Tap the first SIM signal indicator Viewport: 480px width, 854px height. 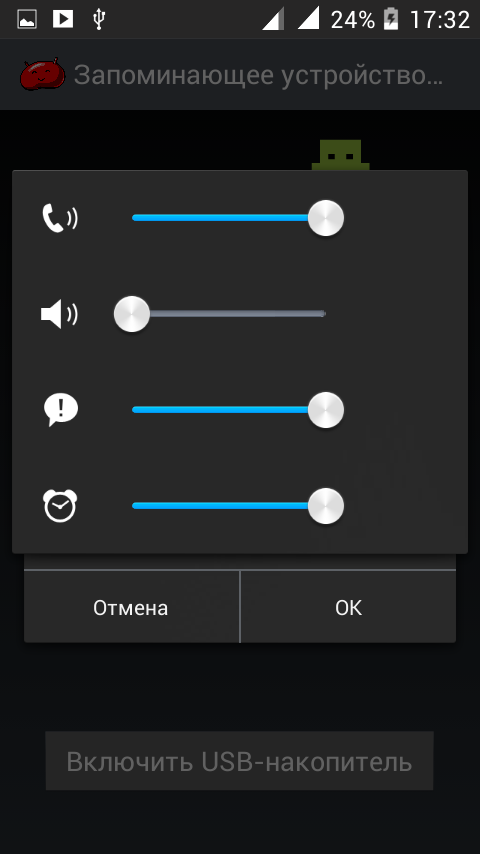point(274,20)
